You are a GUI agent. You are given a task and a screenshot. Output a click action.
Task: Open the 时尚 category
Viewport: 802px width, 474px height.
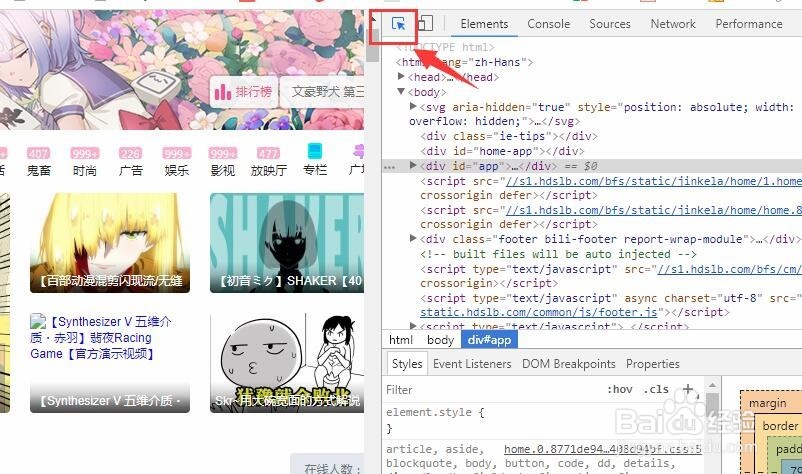coord(84,162)
